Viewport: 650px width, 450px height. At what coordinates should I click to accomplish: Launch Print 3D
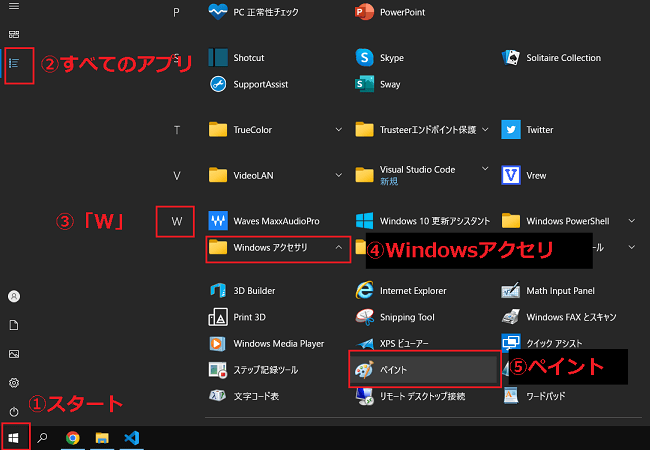tap(237, 317)
